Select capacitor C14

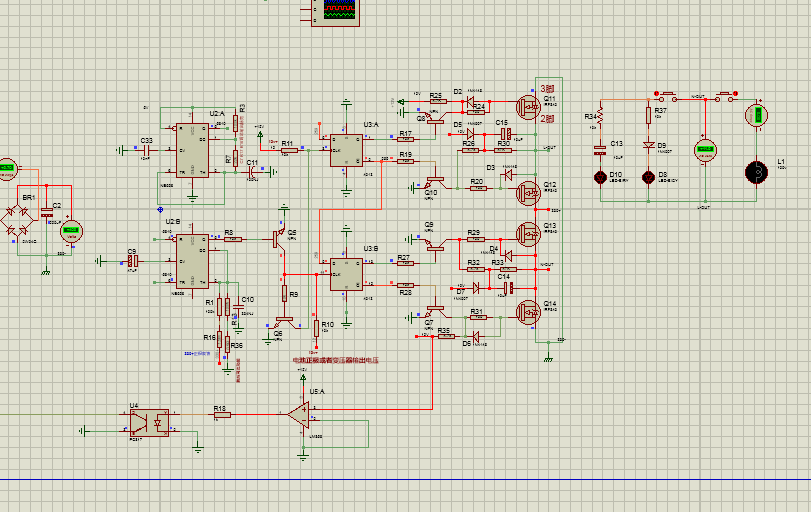tap(508, 288)
